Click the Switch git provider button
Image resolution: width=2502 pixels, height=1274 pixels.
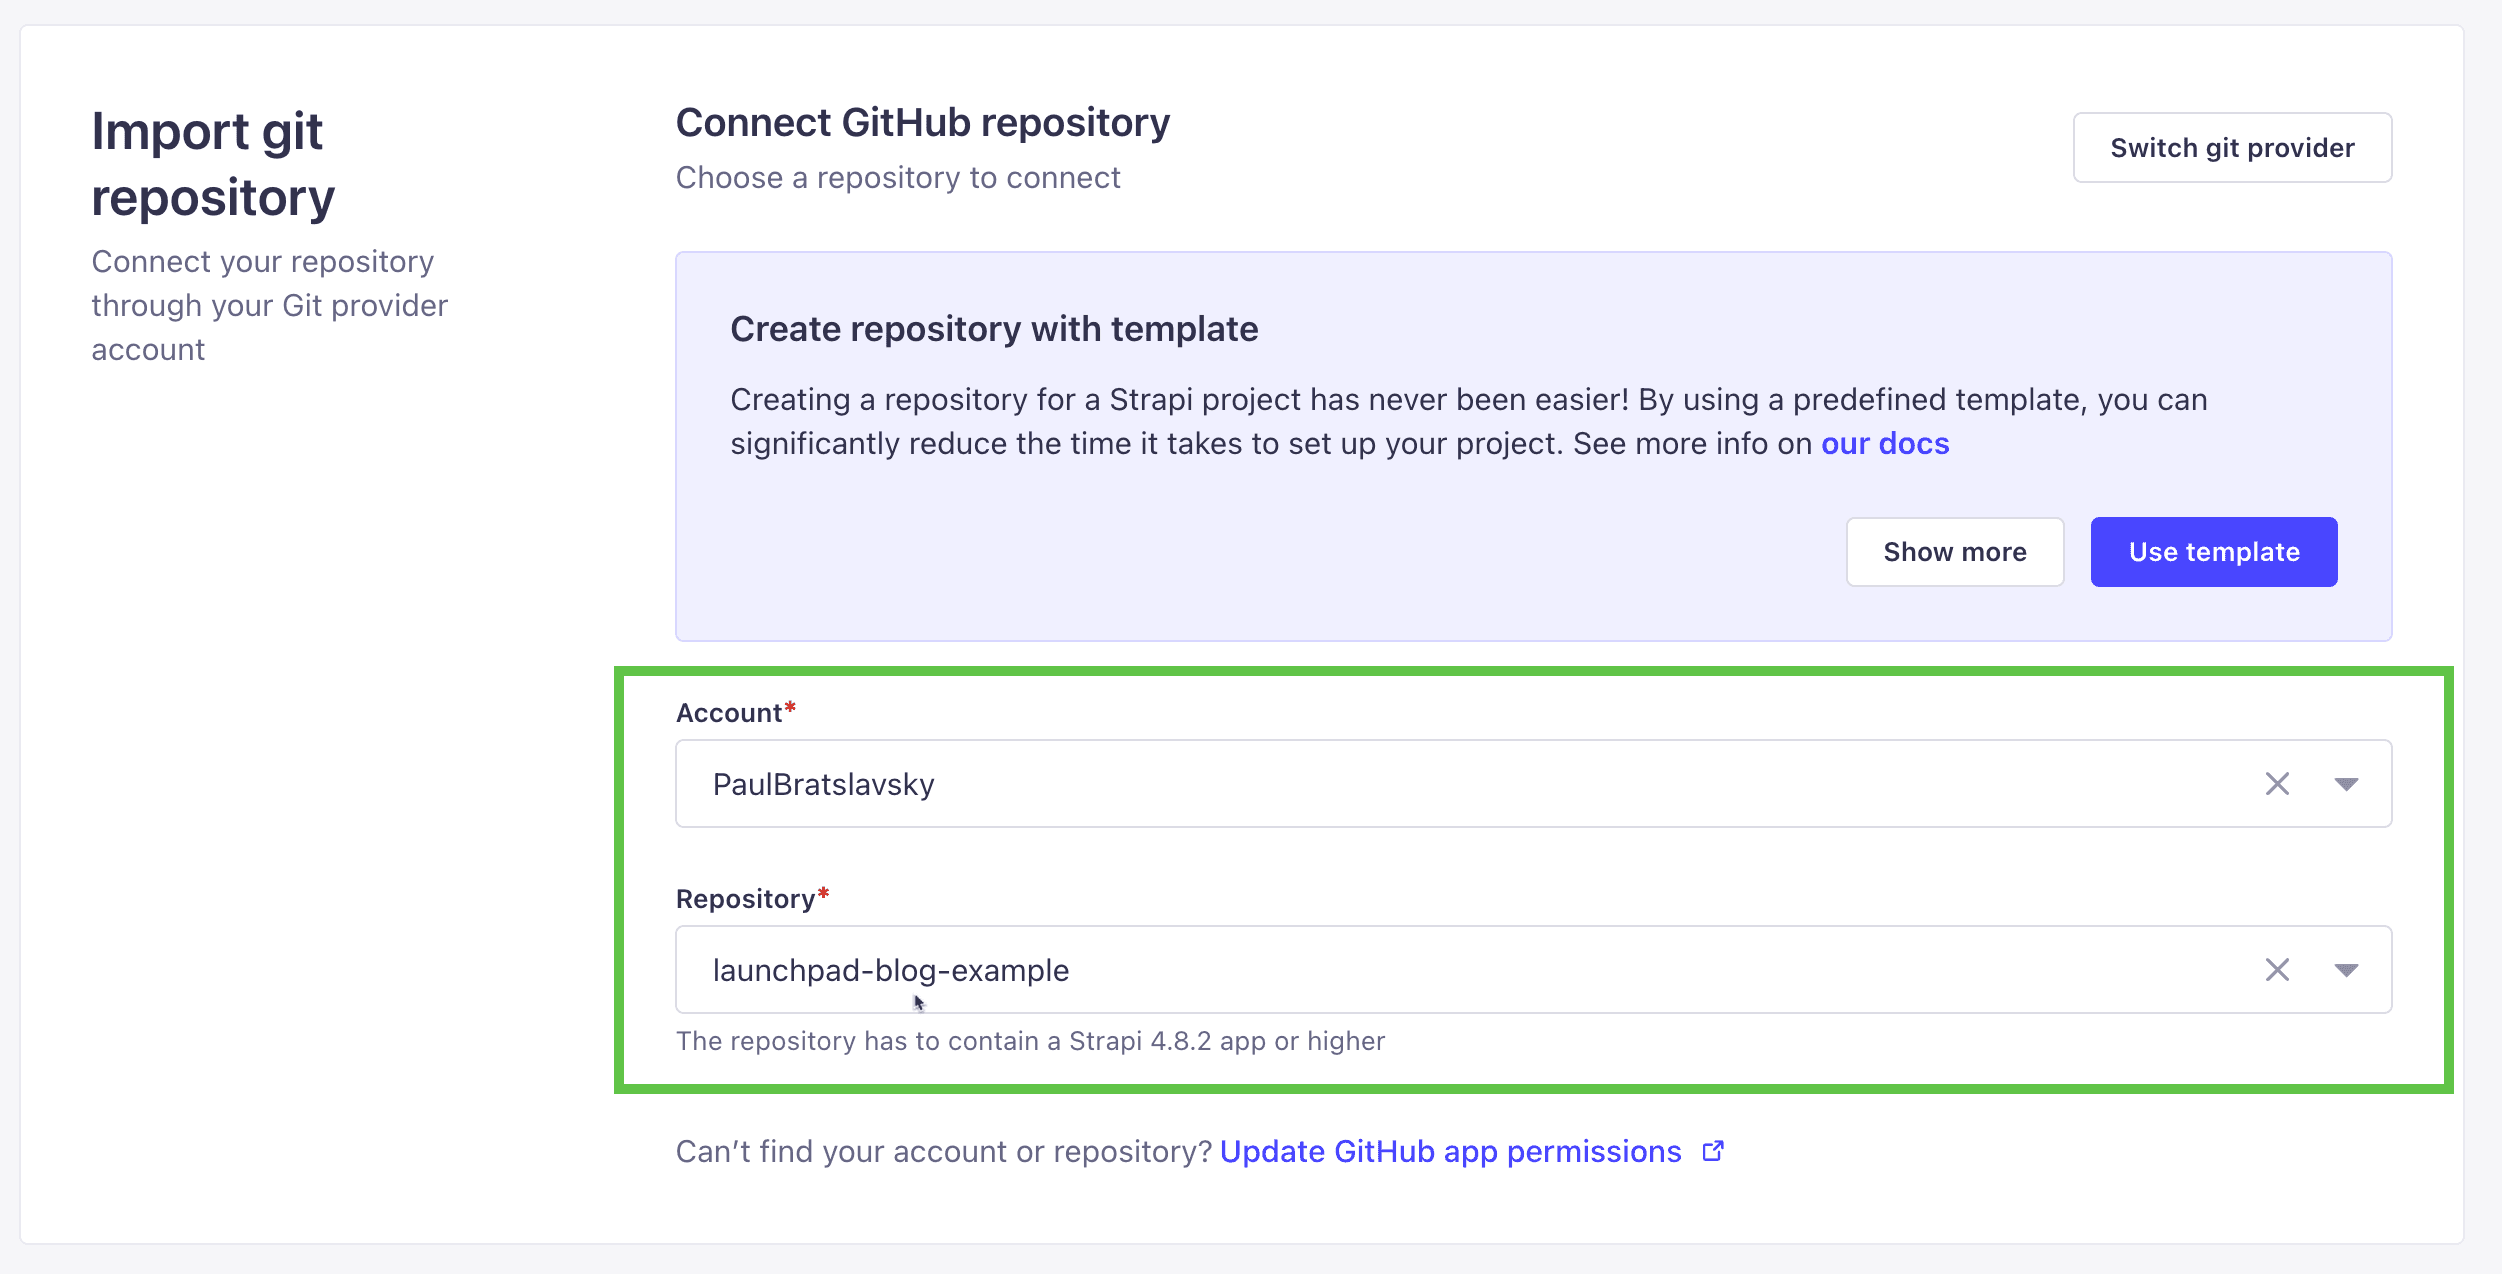pos(2232,148)
